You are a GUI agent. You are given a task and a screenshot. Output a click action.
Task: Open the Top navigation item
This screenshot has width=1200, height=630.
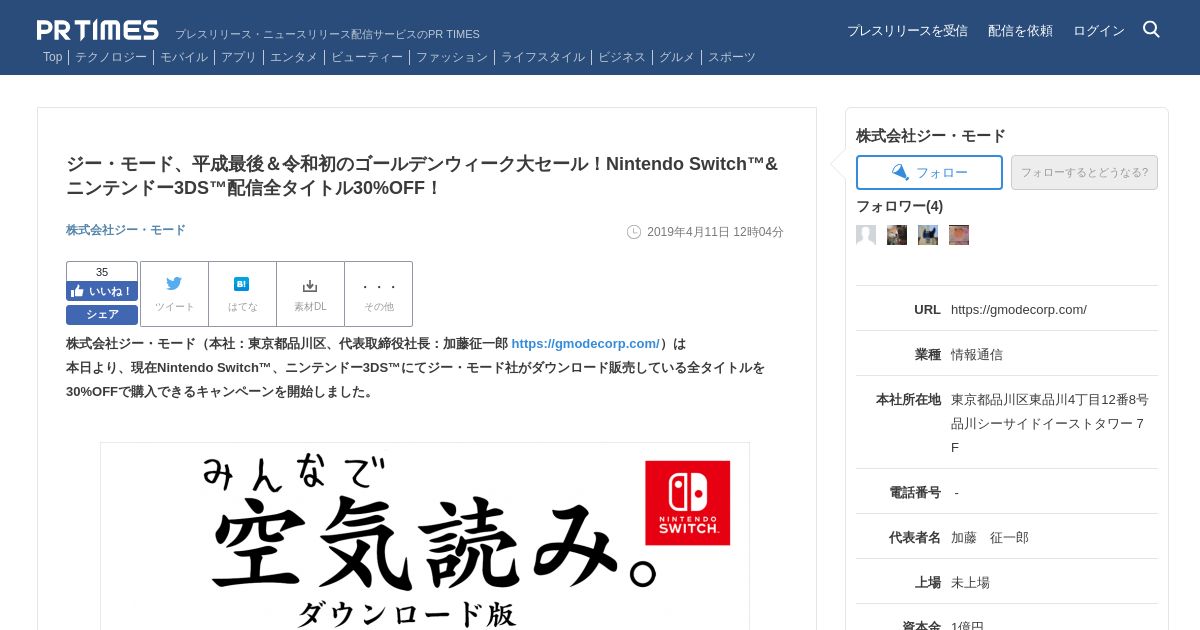click(52, 57)
